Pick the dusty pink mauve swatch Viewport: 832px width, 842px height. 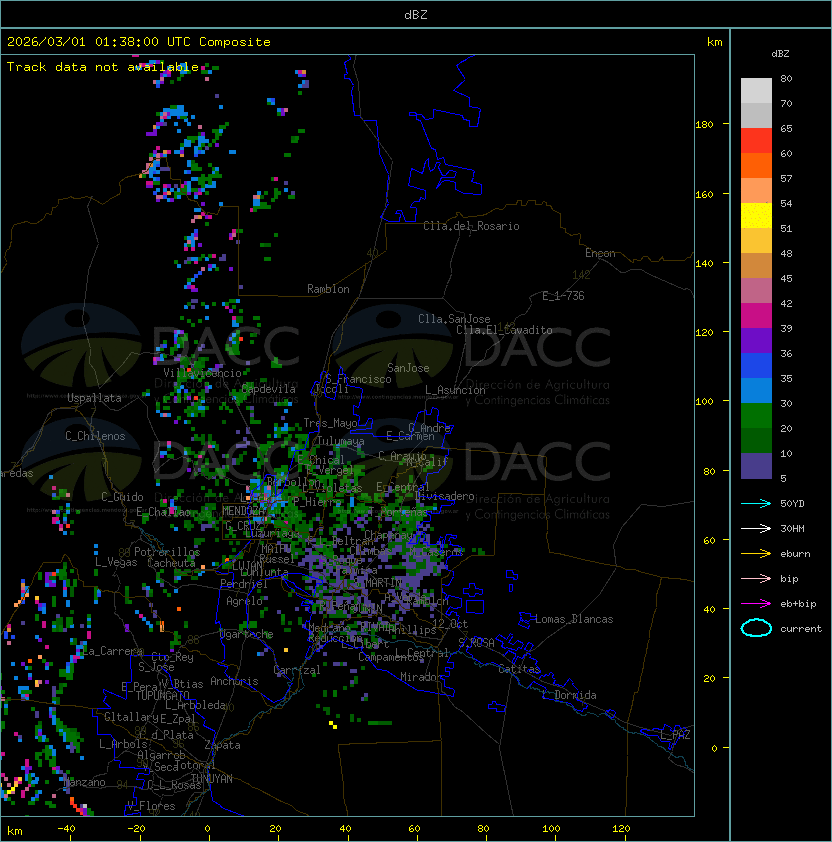tap(756, 291)
